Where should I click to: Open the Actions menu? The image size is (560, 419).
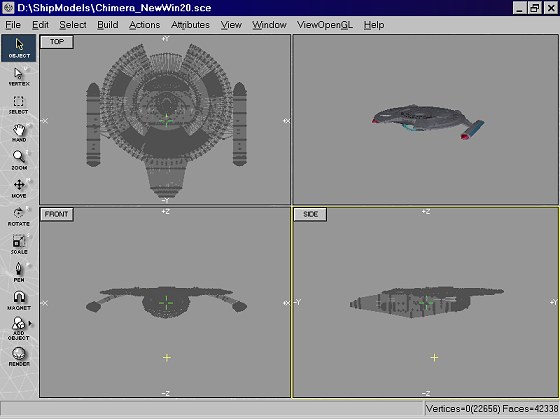[x=144, y=25]
